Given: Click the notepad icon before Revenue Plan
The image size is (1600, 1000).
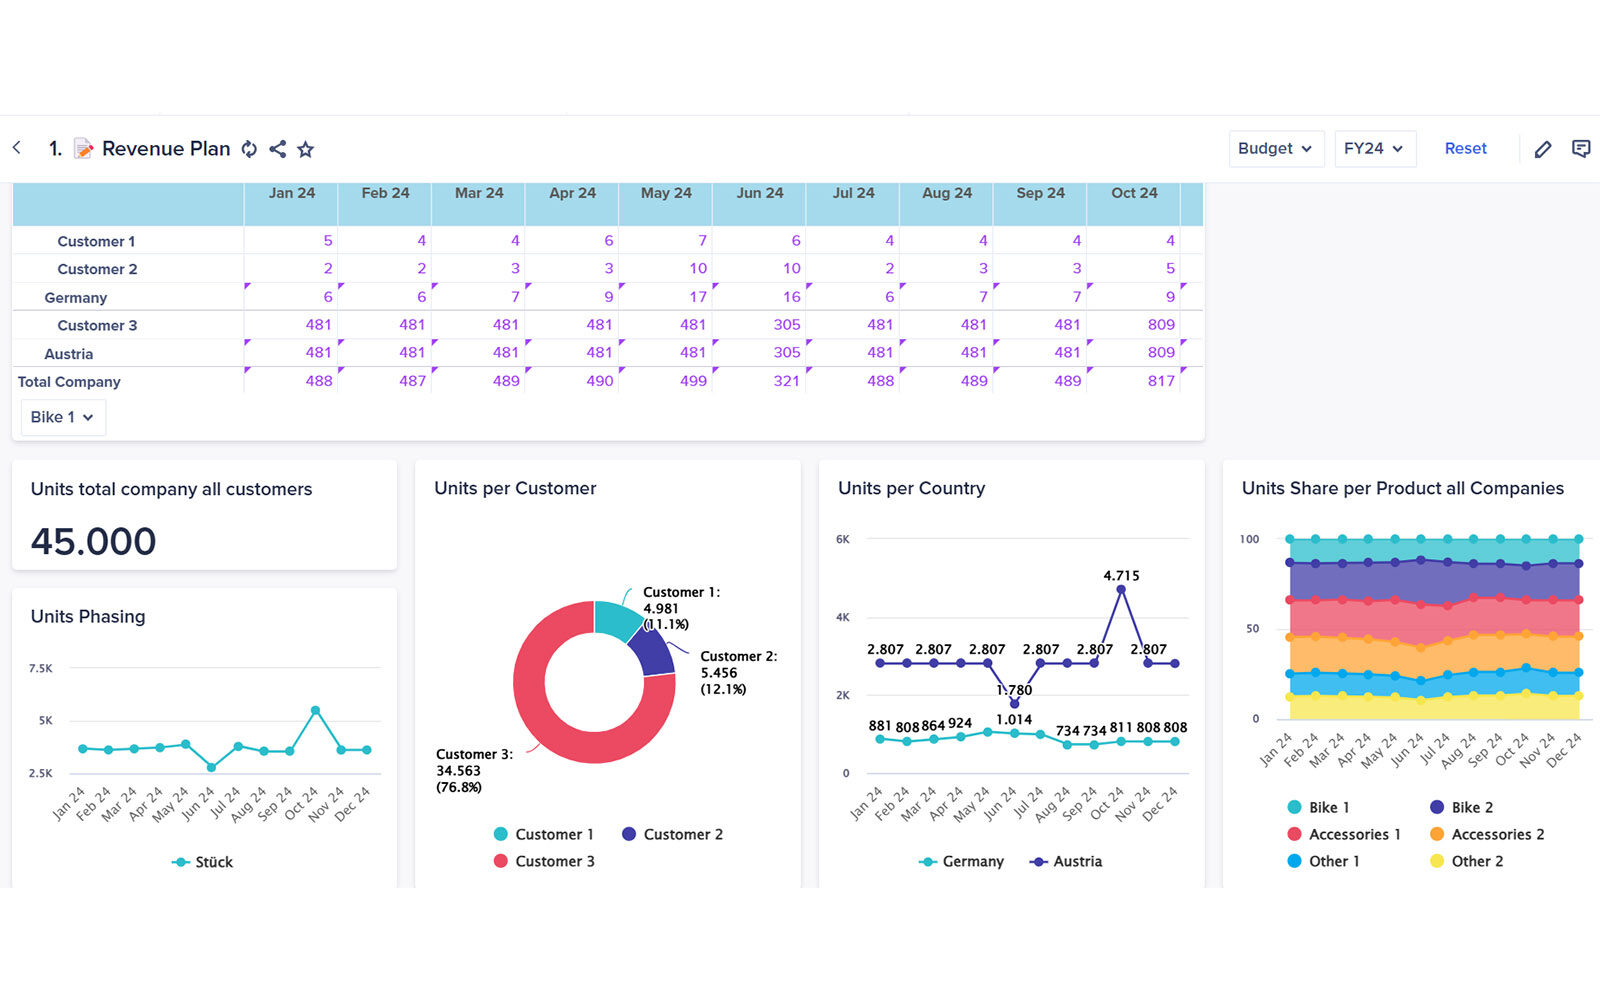Looking at the screenshot, I should click(x=84, y=149).
